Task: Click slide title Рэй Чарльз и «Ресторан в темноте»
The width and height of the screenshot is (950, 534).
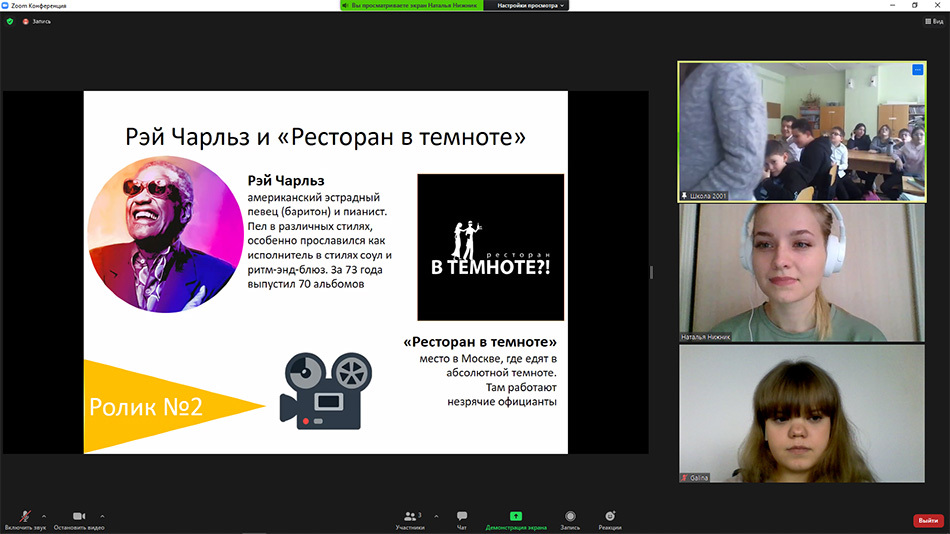Action: click(325, 137)
